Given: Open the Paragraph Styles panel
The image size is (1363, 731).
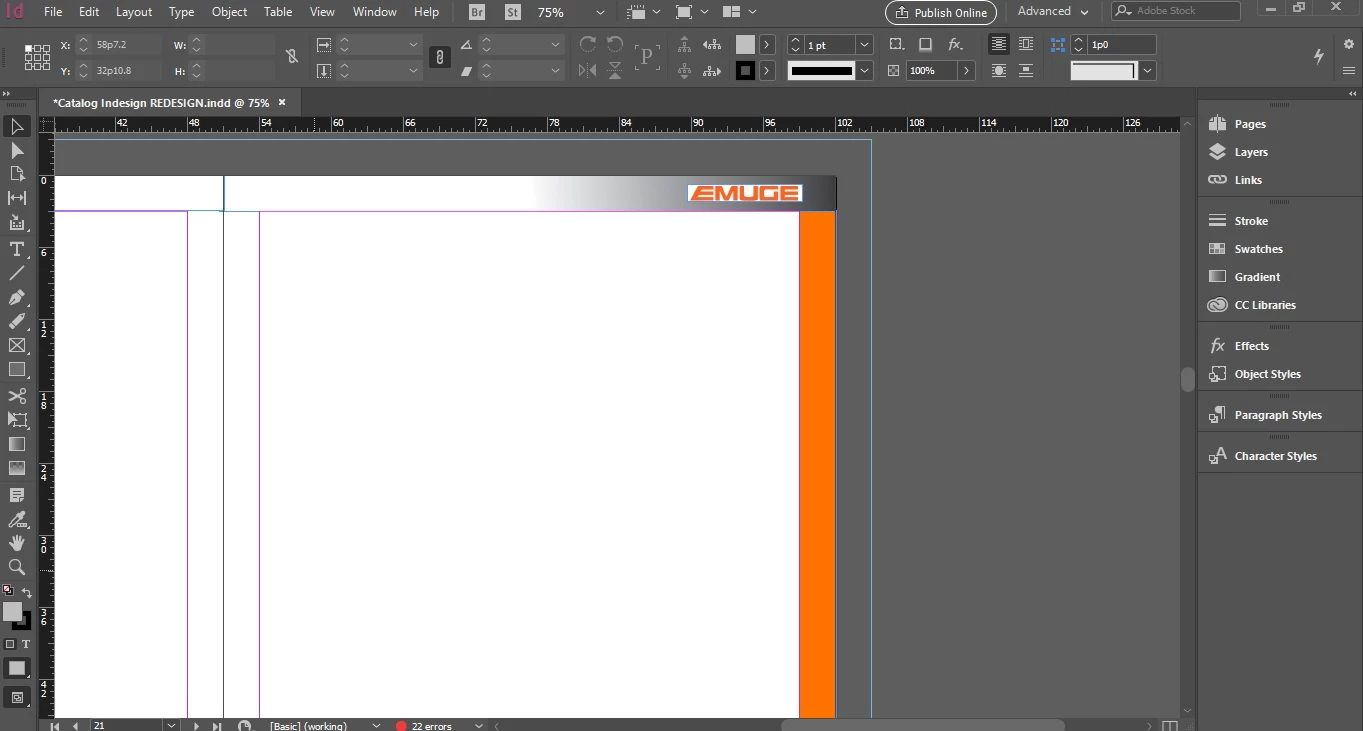Looking at the screenshot, I should point(1278,415).
